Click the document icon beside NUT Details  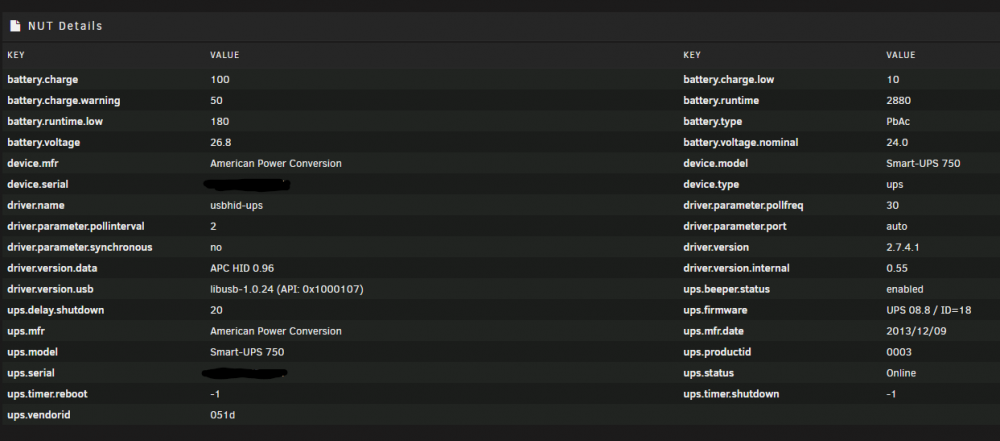coord(15,26)
